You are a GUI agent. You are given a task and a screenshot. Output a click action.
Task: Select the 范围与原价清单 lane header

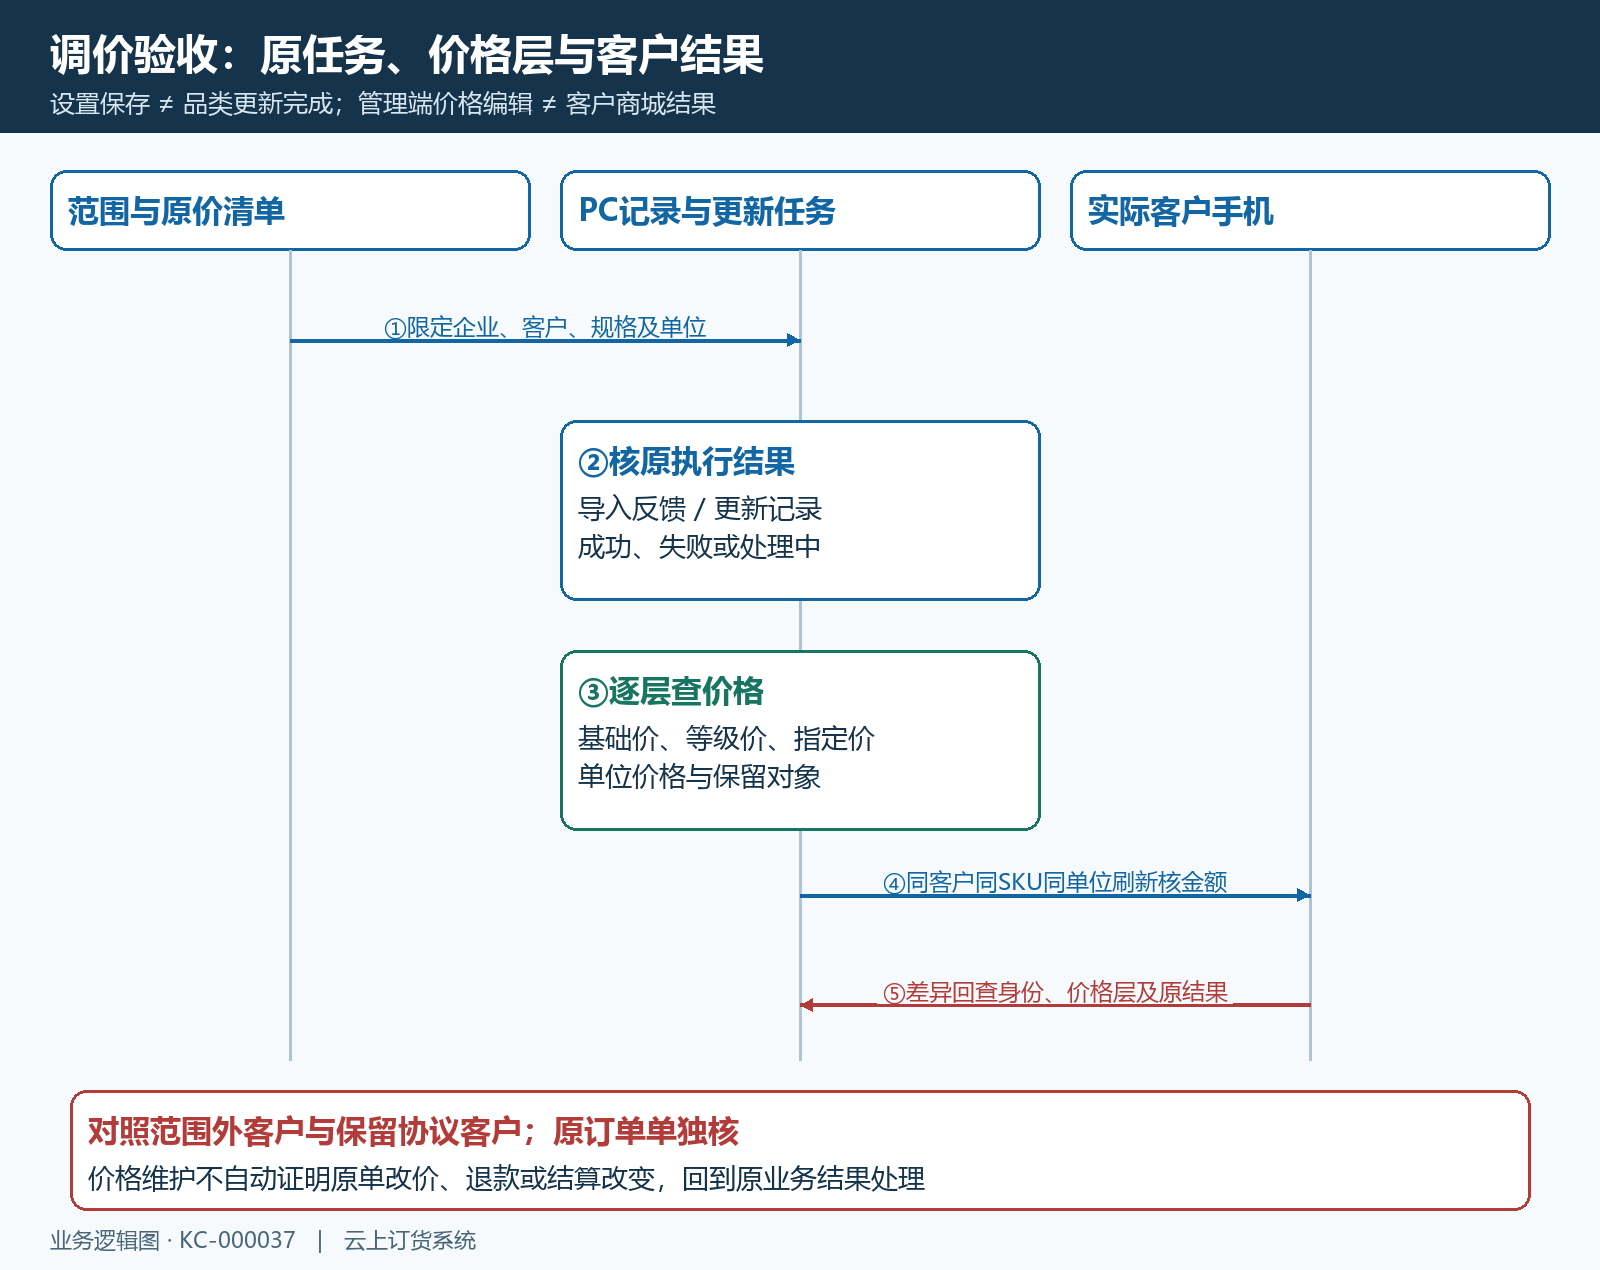pos(290,210)
